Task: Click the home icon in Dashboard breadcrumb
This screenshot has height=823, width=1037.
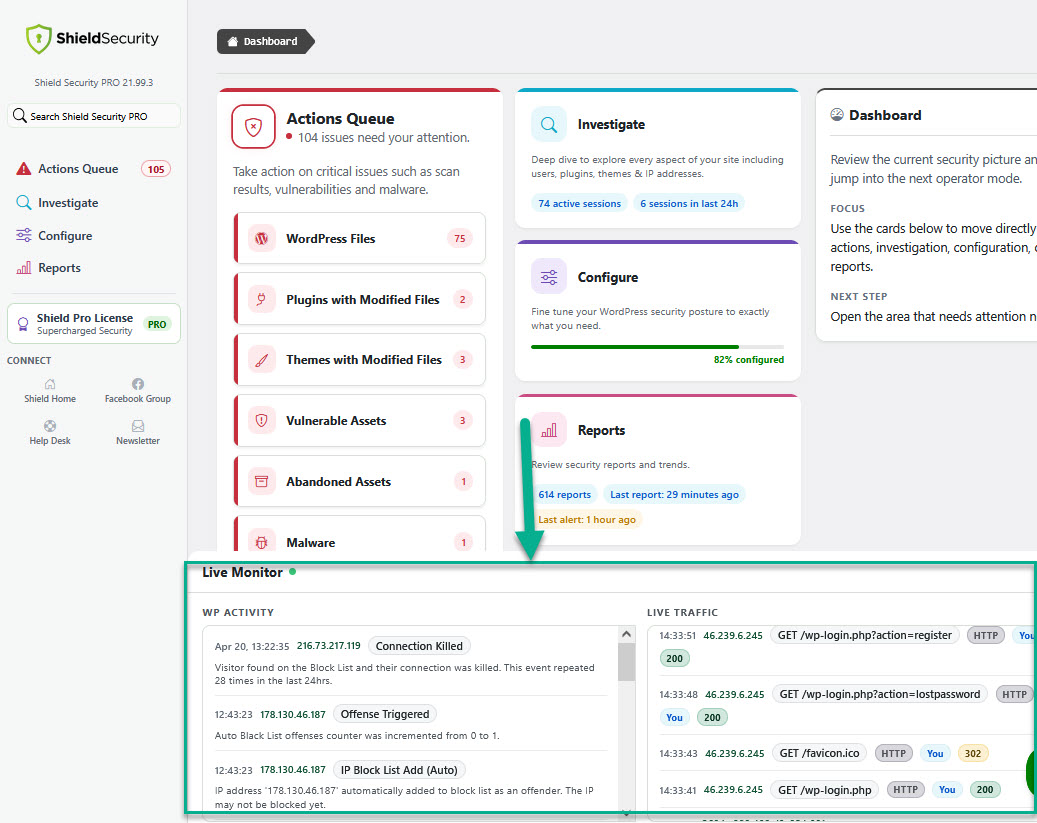Action: click(x=232, y=41)
